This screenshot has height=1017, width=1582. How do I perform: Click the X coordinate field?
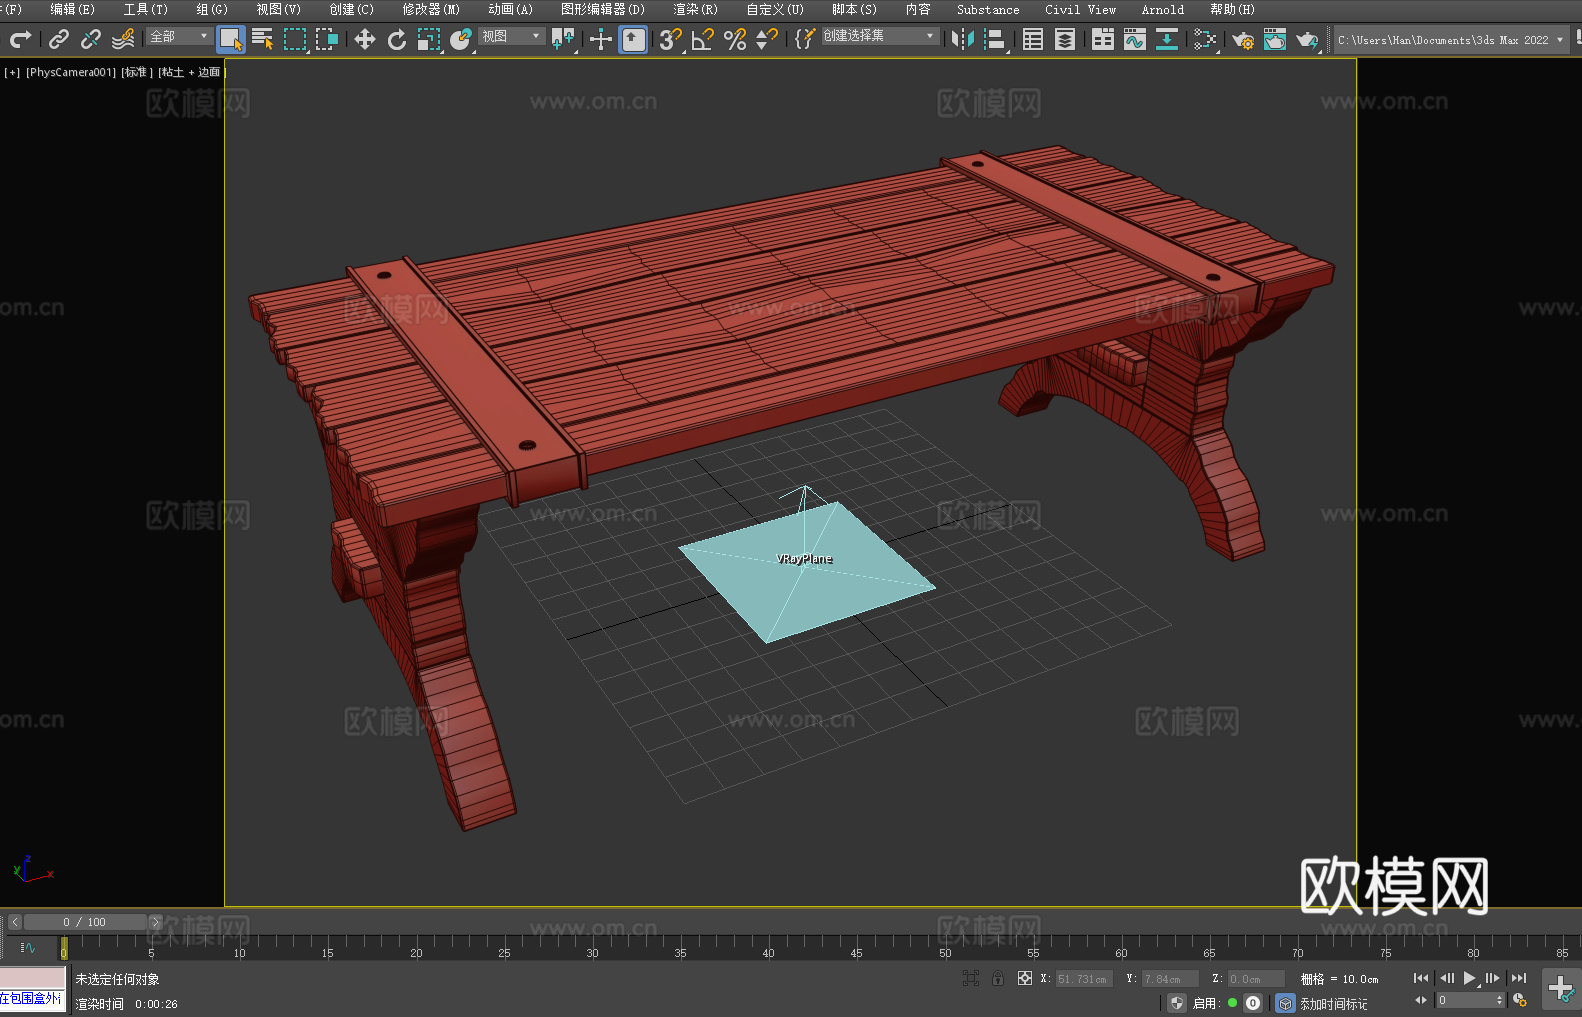1084,979
